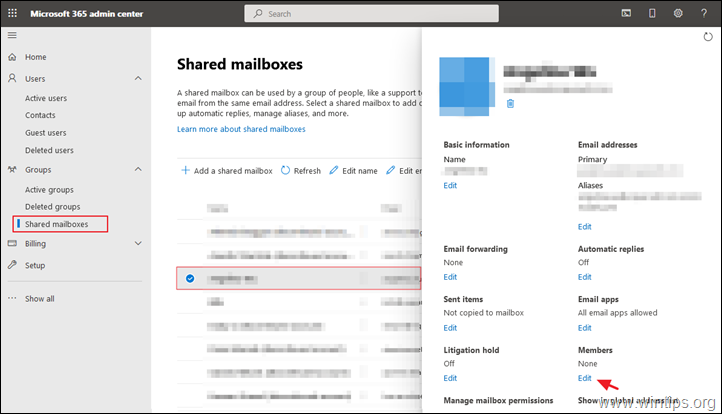Screen dimensions: 722x414
Task: Open the Cloud Shell terminal icon
Action: pyautogui.click(x=626, y=13)
